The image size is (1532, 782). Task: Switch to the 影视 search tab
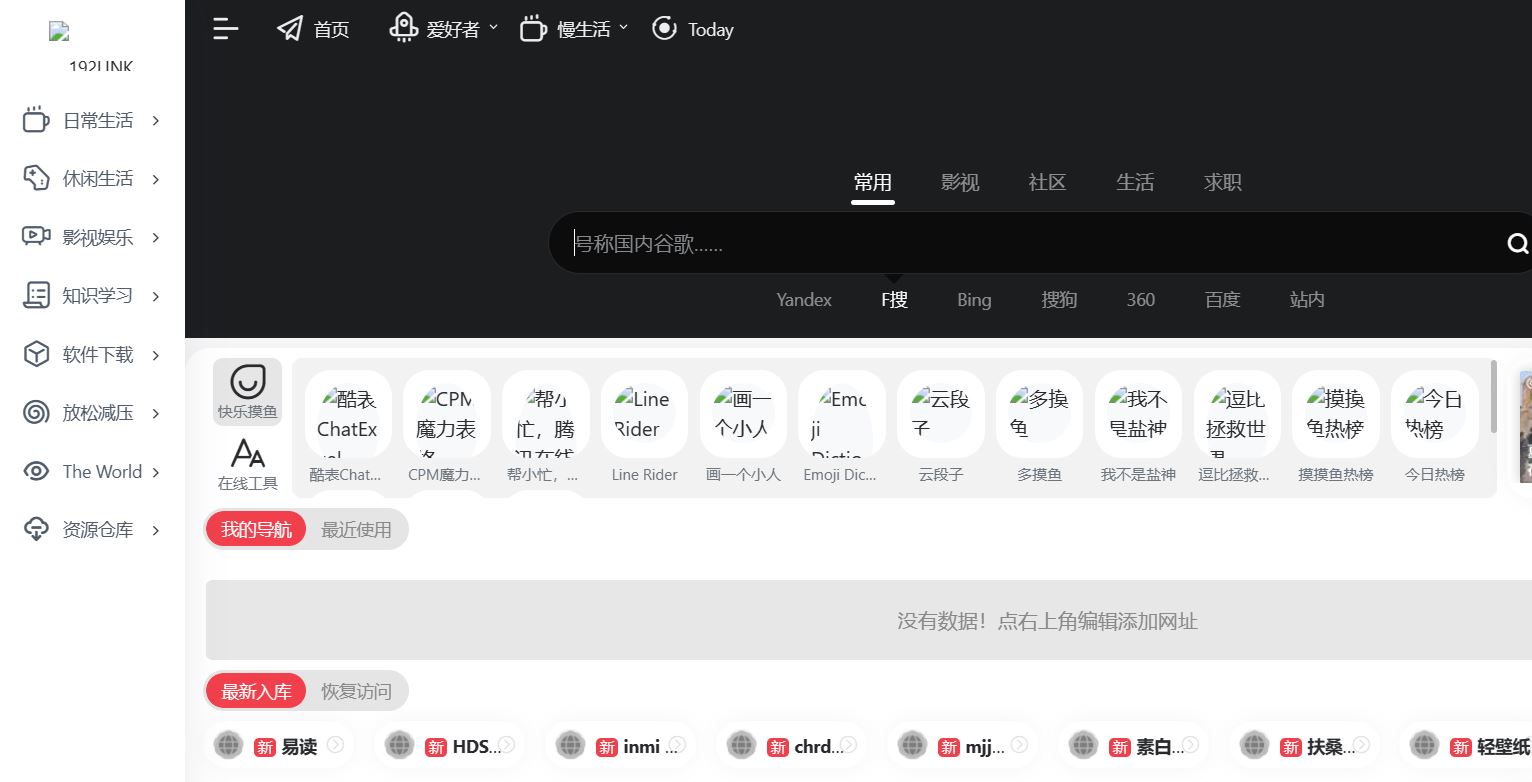959,182
